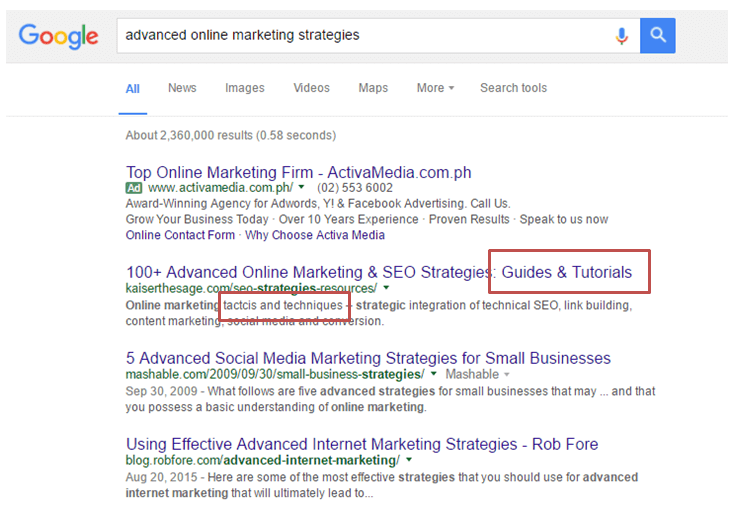Screen dimensions: 738x510
Task: Start voice search with microphone icon
Action: (x=621, y=36)
